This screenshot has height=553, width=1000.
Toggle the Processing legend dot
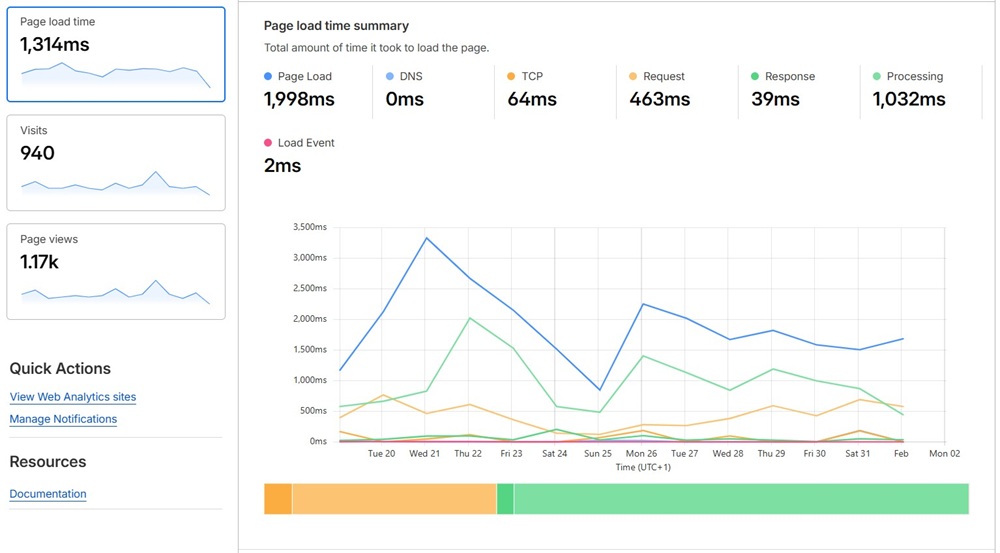877,76
